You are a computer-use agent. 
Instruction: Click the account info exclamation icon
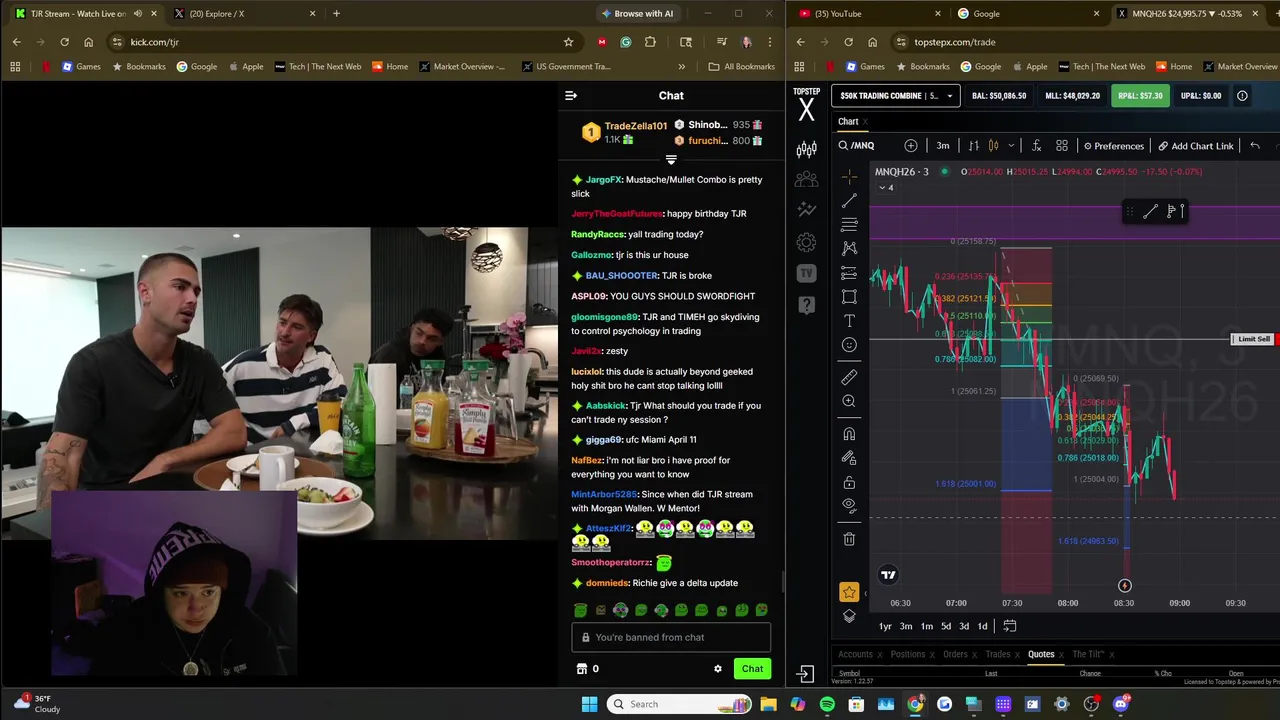1242,96
